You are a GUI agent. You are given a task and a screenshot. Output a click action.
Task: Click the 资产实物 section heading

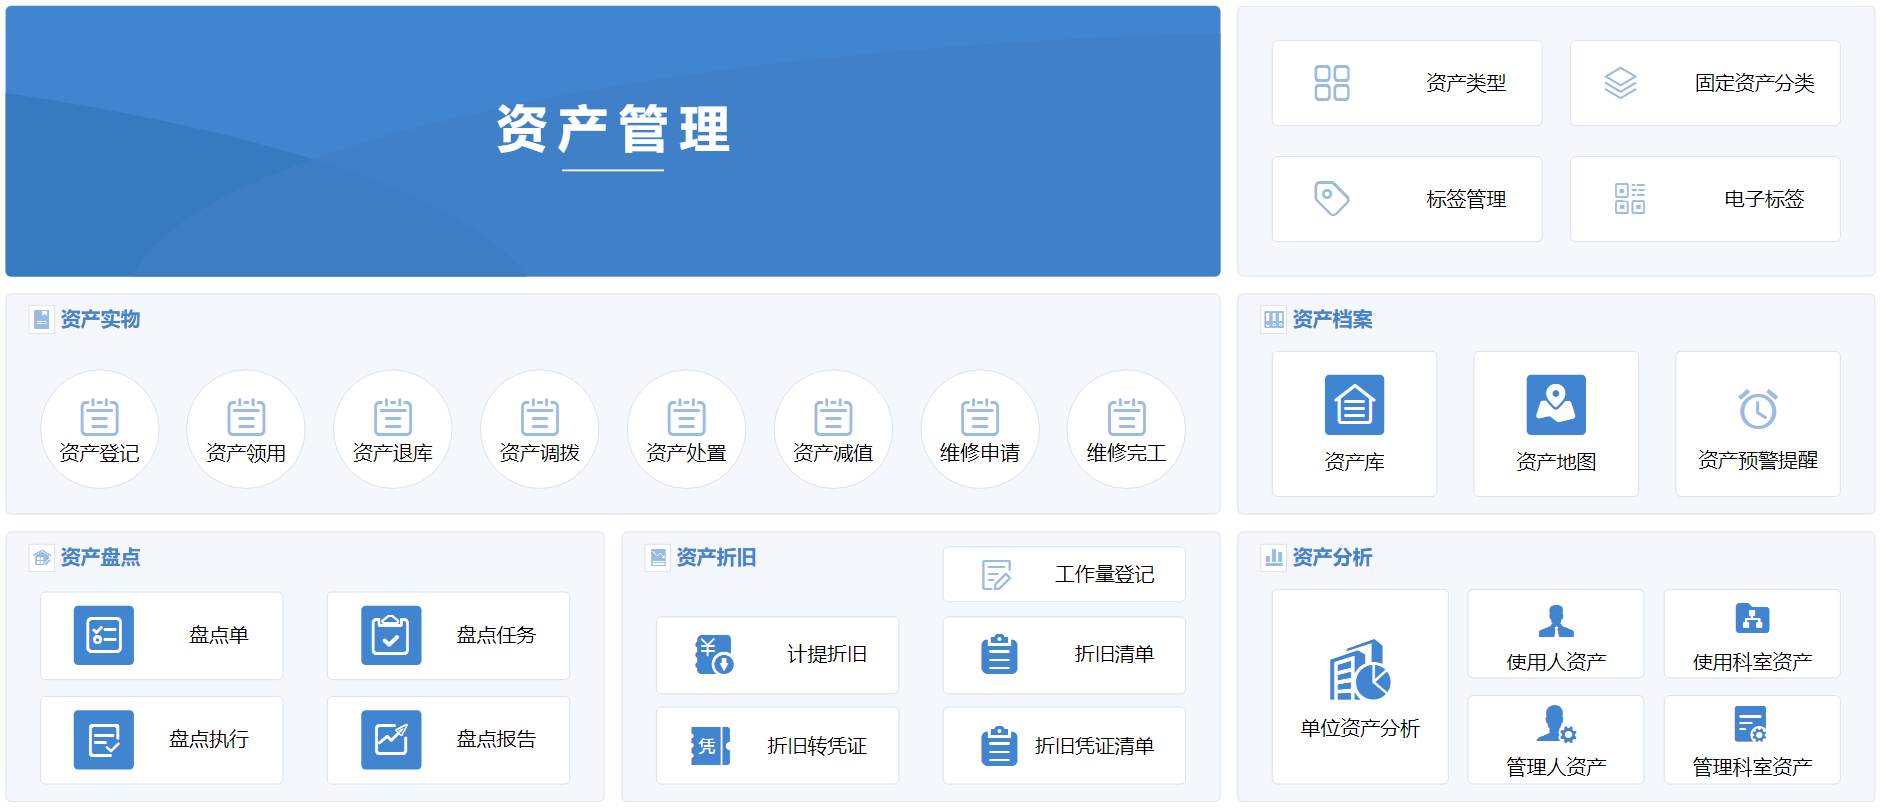point(100,319)
